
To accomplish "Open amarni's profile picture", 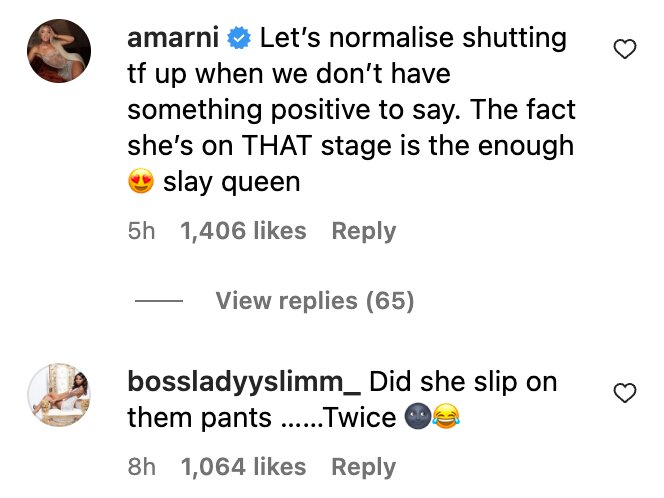I will coord(59,51).
